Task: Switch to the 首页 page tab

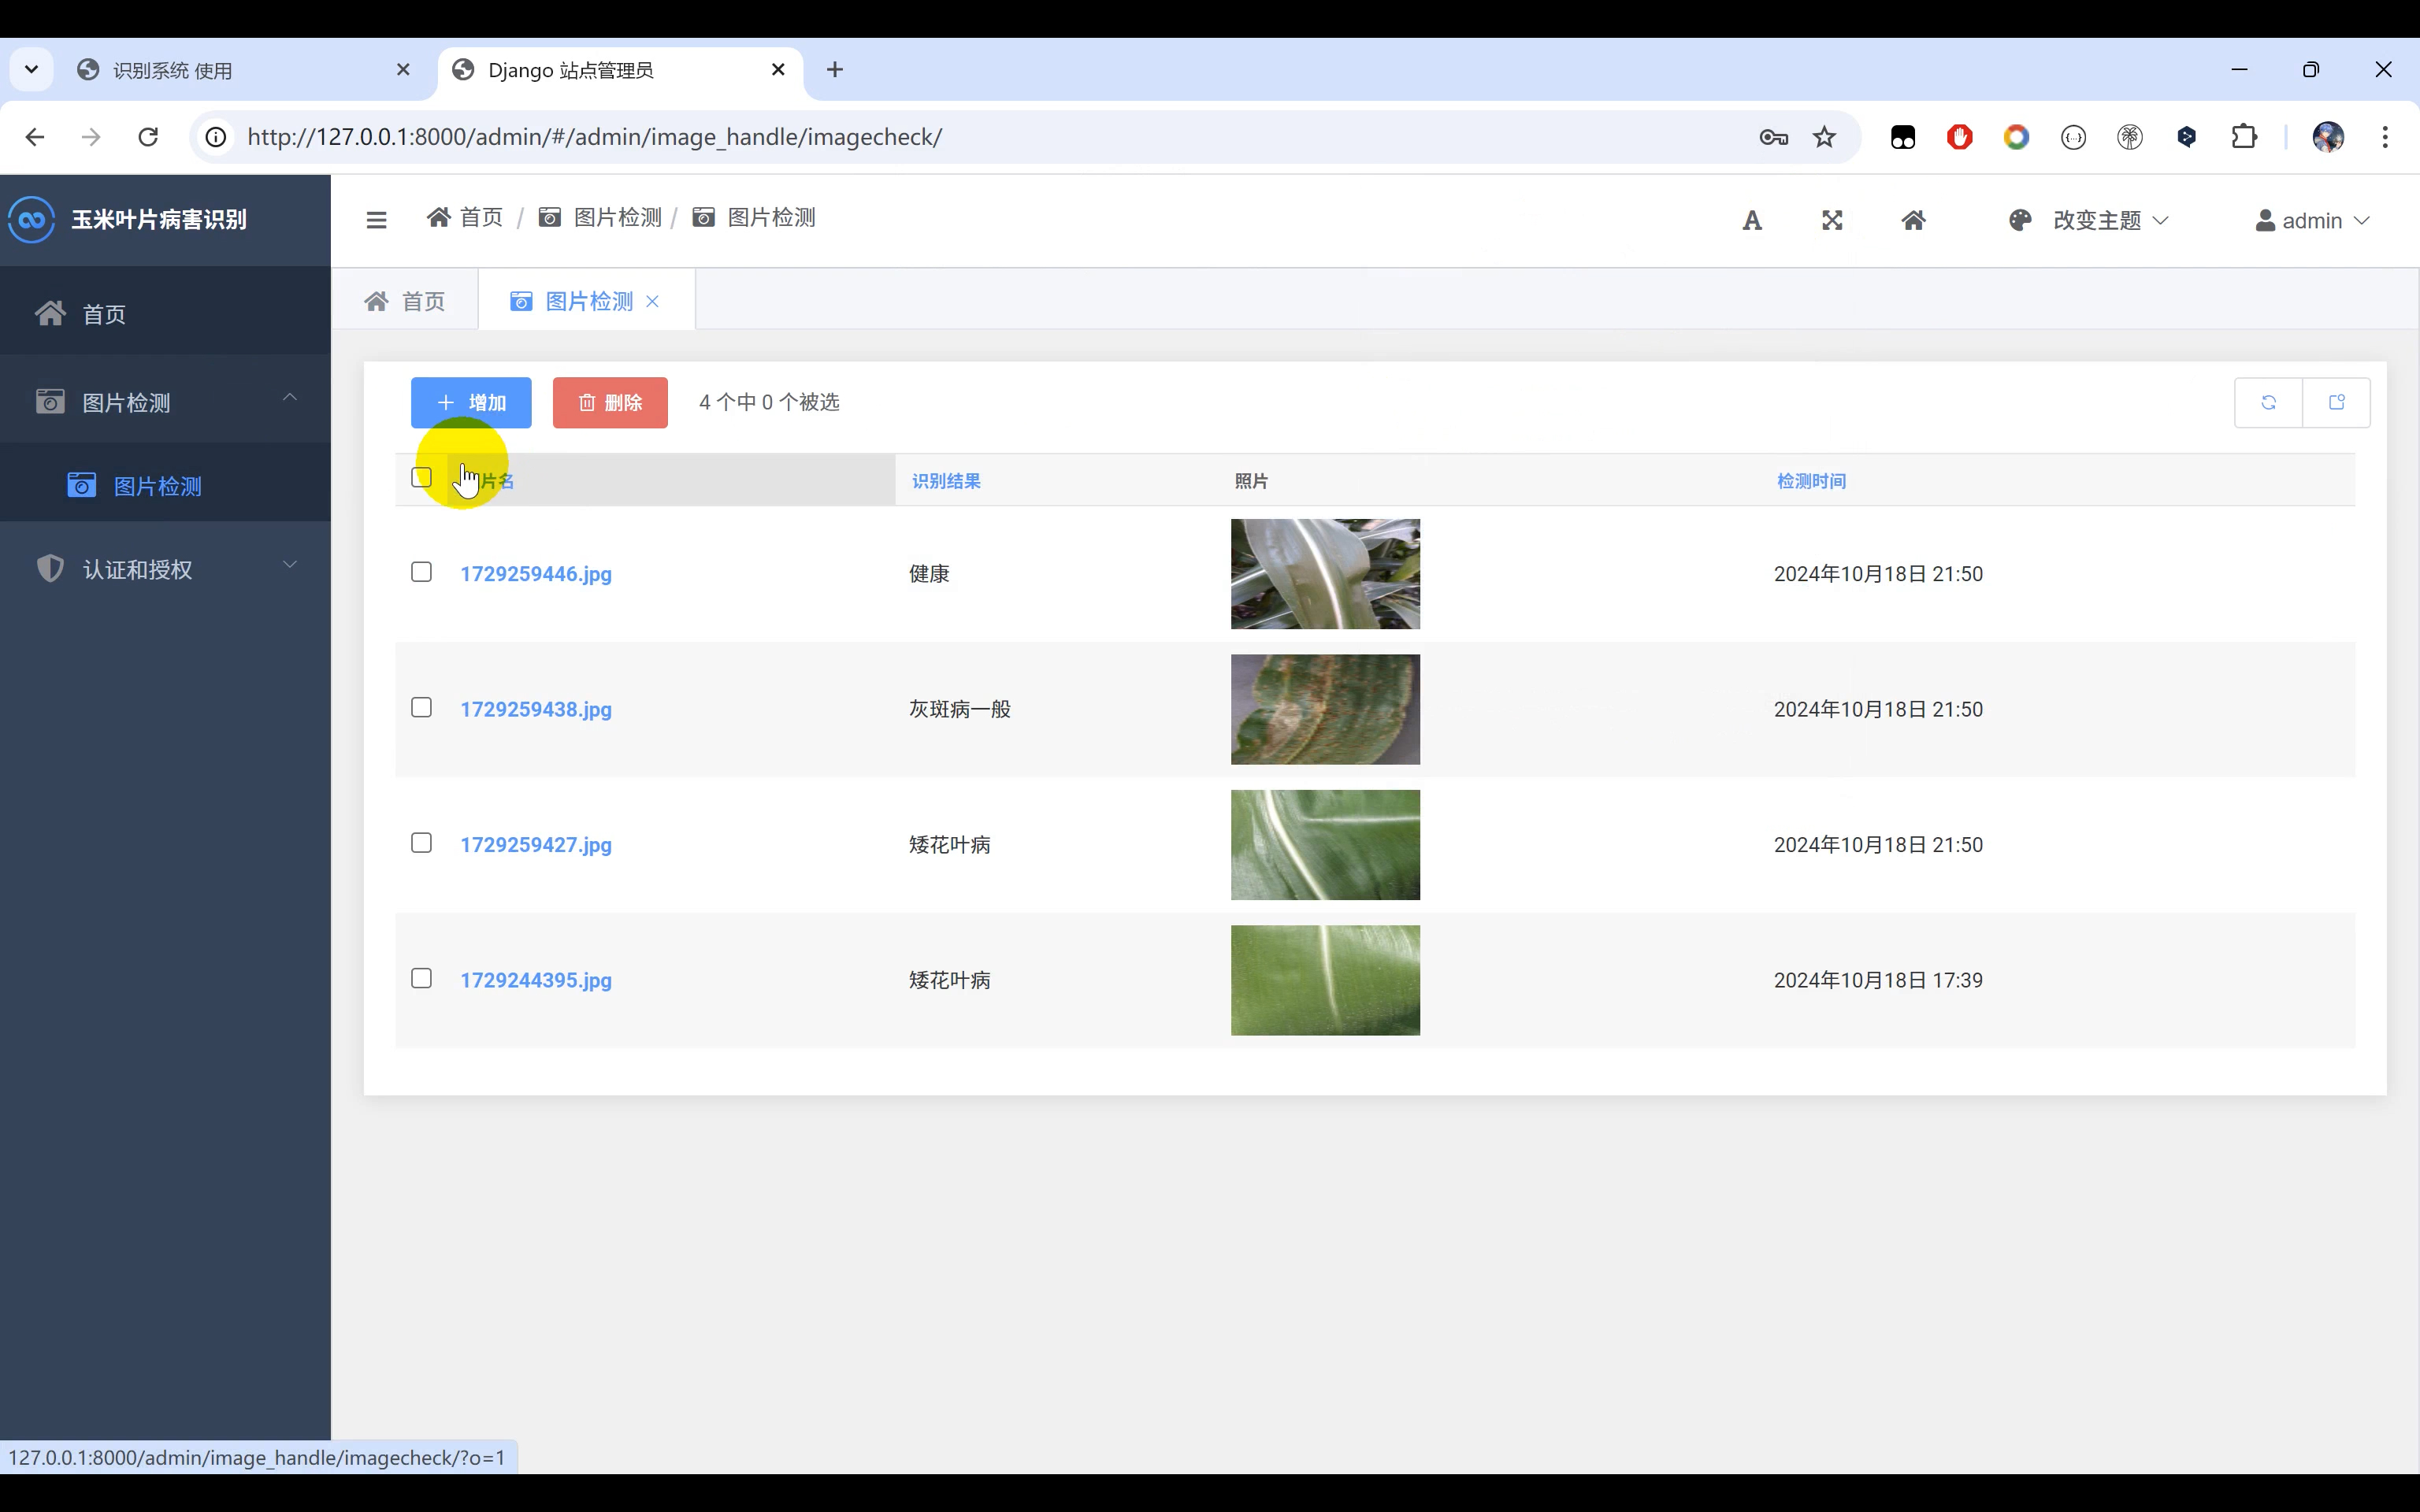Action: point(405,301)
